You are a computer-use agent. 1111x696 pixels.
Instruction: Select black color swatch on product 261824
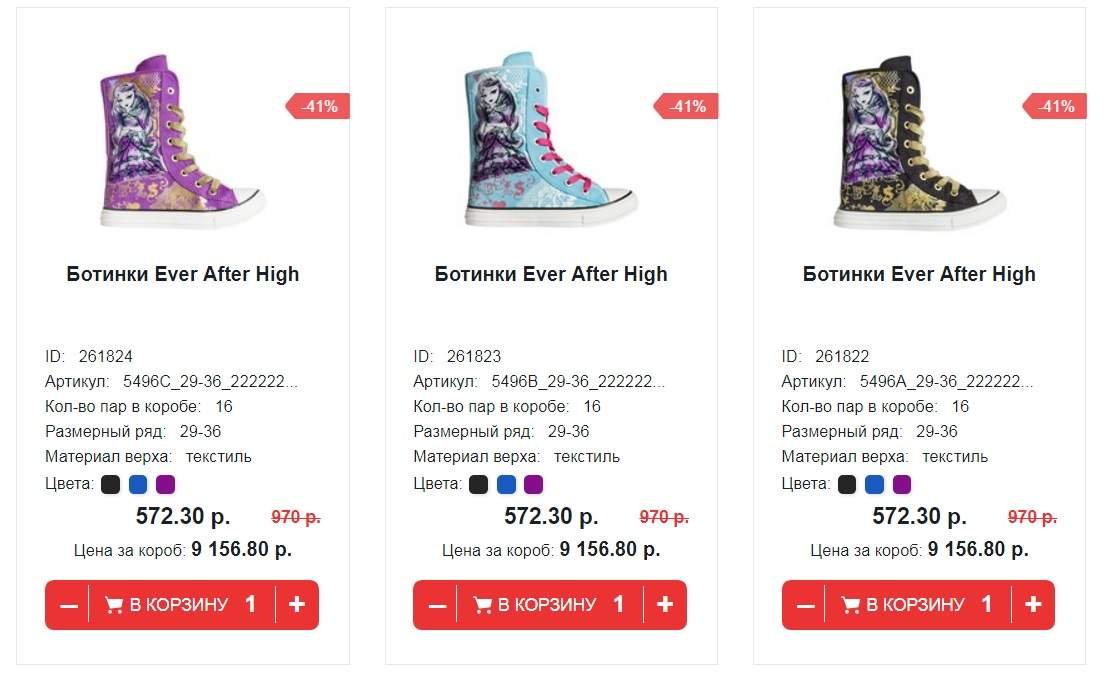(111, 485)
